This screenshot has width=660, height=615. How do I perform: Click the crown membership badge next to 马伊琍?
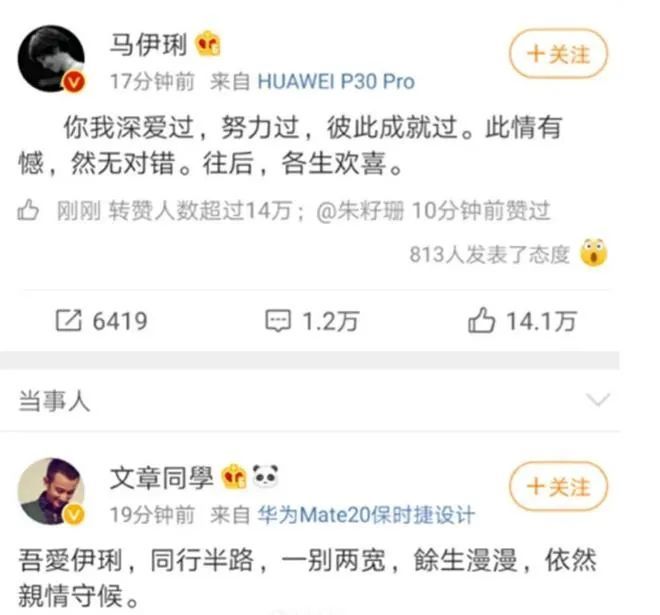pos(208,43)
